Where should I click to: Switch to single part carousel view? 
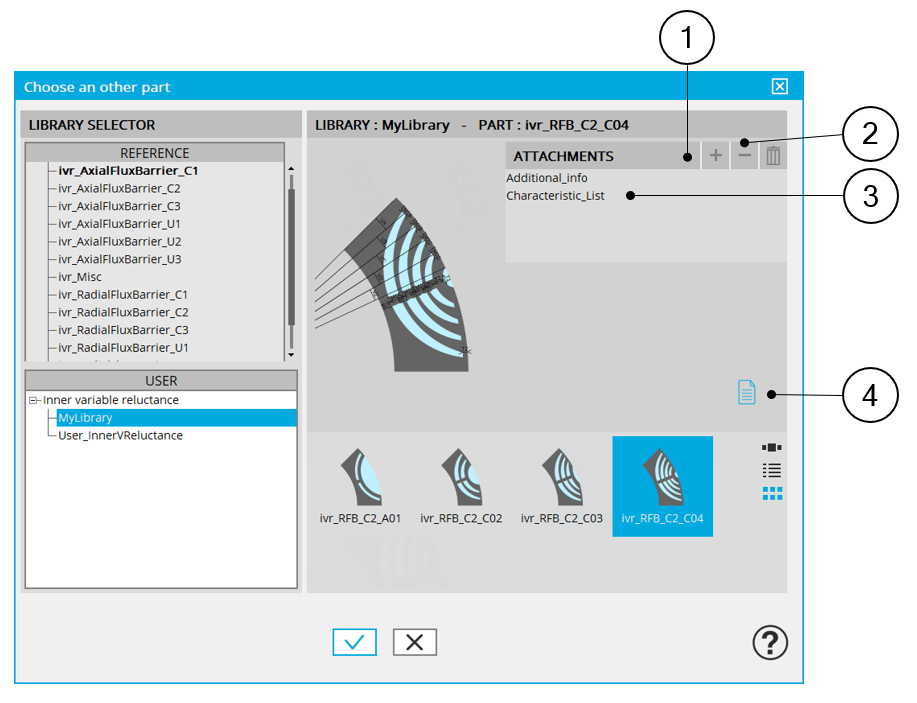pyautogui.click(x=772, y=448)
